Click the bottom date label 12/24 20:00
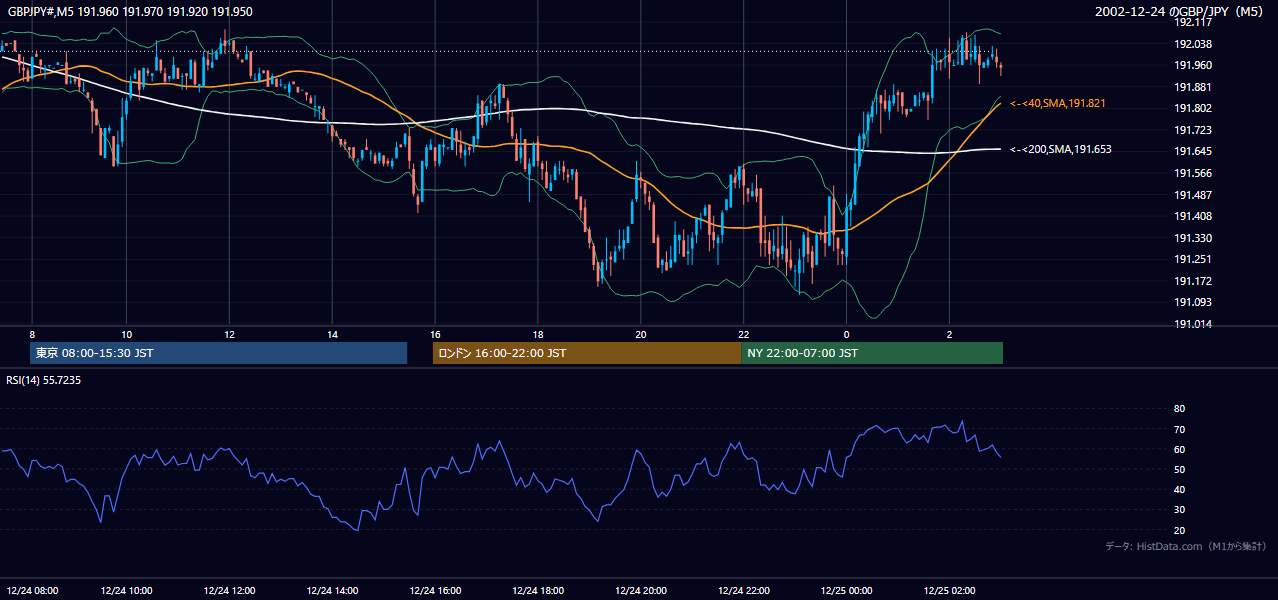Image resolution: width=1278 pixels, height=600 pixels. (641, 591)
